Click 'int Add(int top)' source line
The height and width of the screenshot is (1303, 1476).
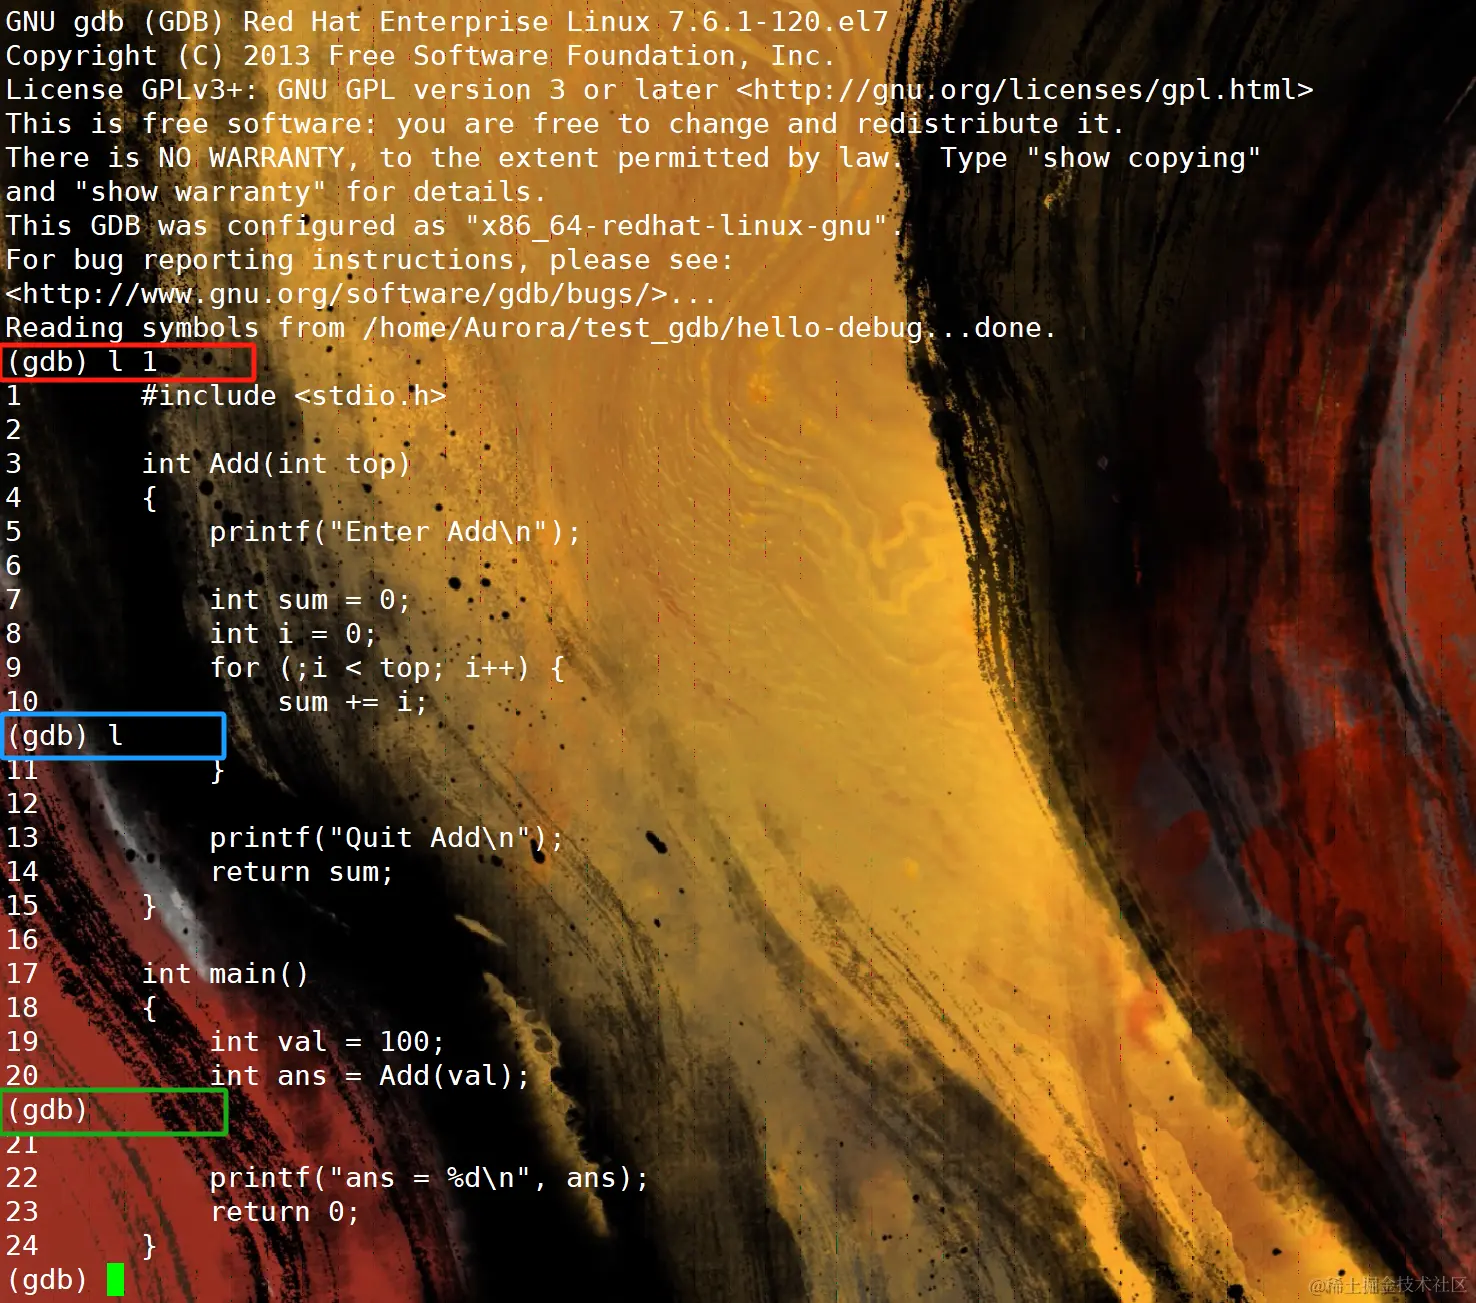point(276,464)
